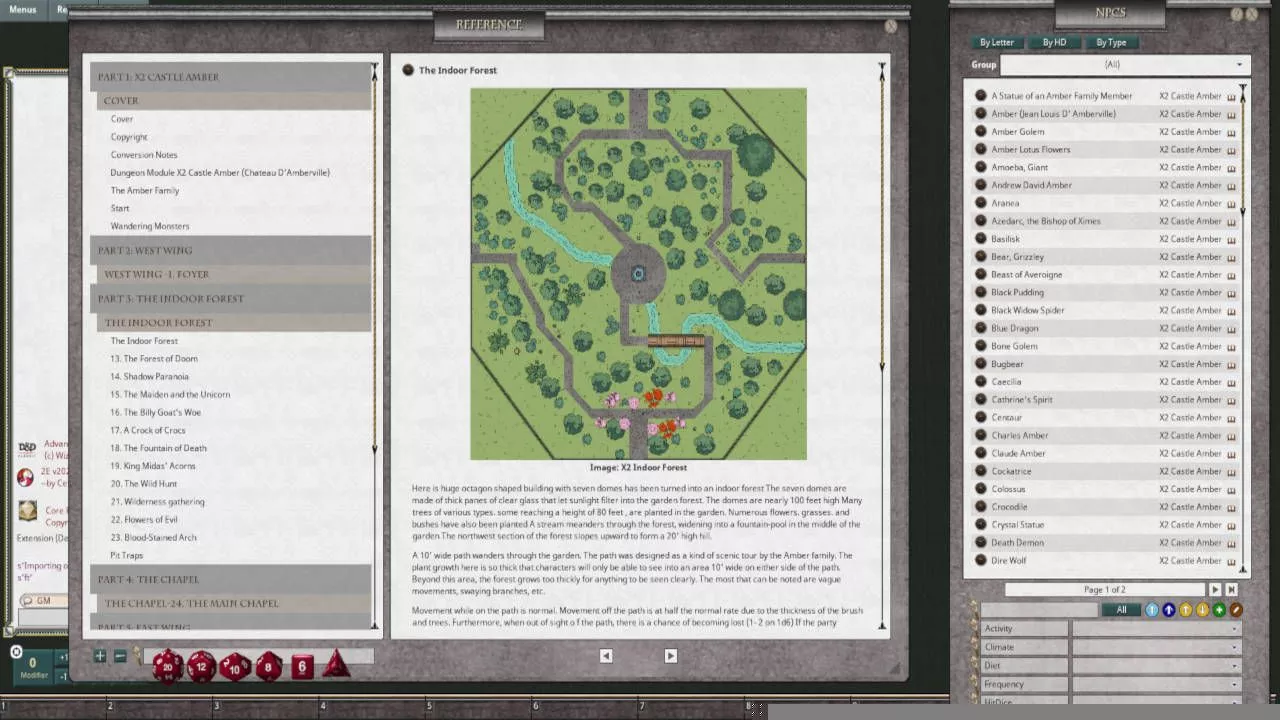Open the Climate filter dropdown
Screen dimensions: 1280x720
tap(1157, 647)
